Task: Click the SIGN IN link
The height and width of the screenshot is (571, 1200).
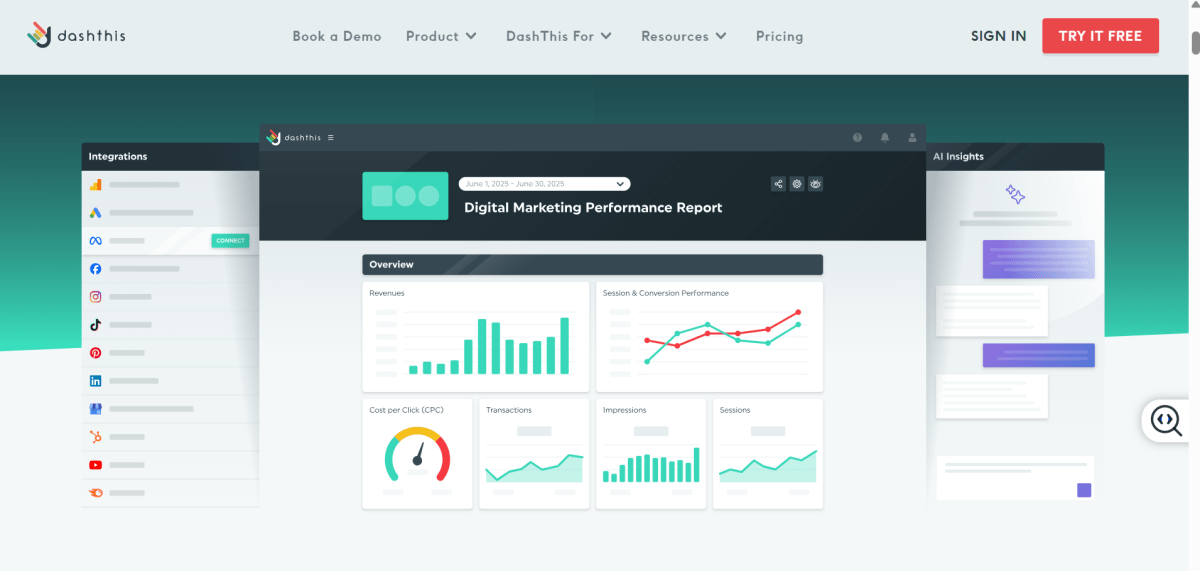Action: (998, 36)
